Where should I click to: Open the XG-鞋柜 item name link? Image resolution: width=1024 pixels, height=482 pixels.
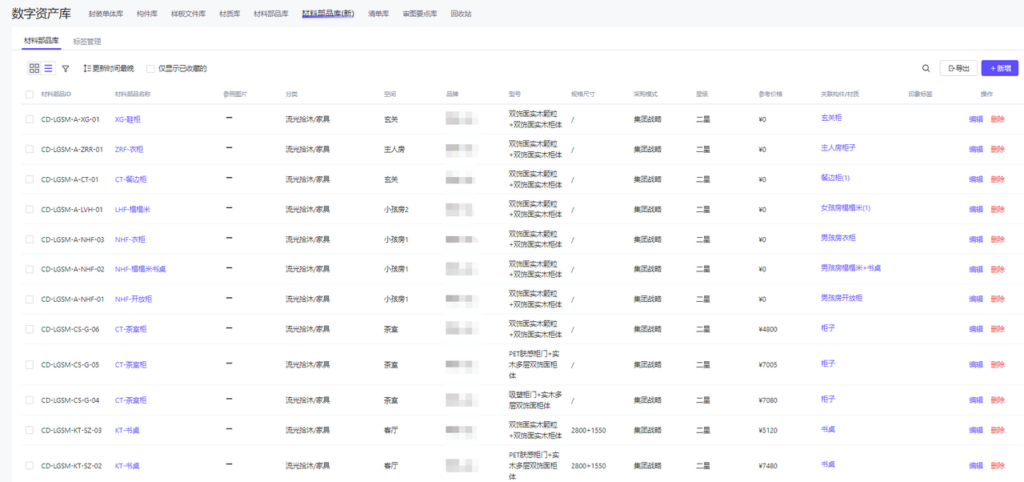pos(130,119)
